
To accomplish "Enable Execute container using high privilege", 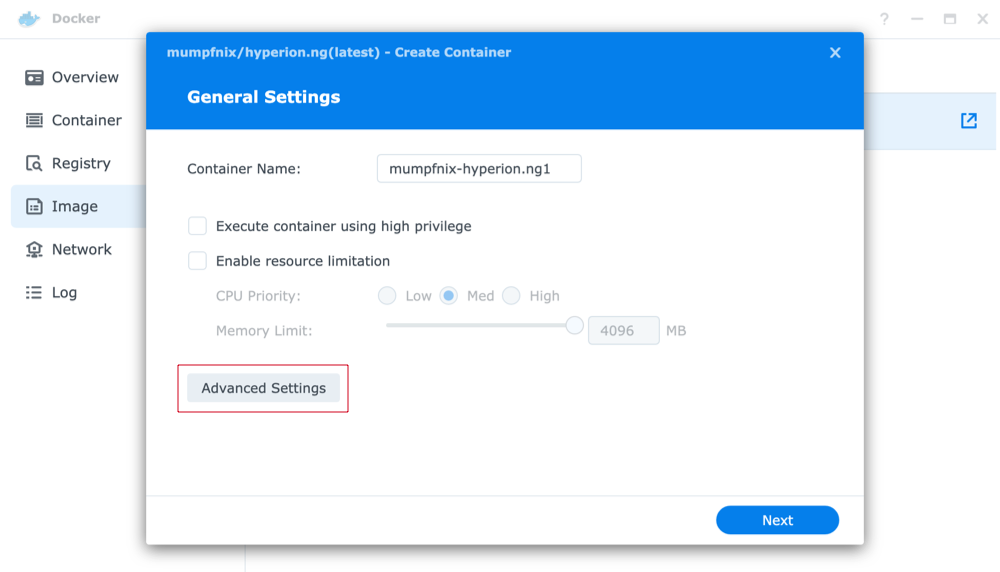I will [x=197, y=226].
